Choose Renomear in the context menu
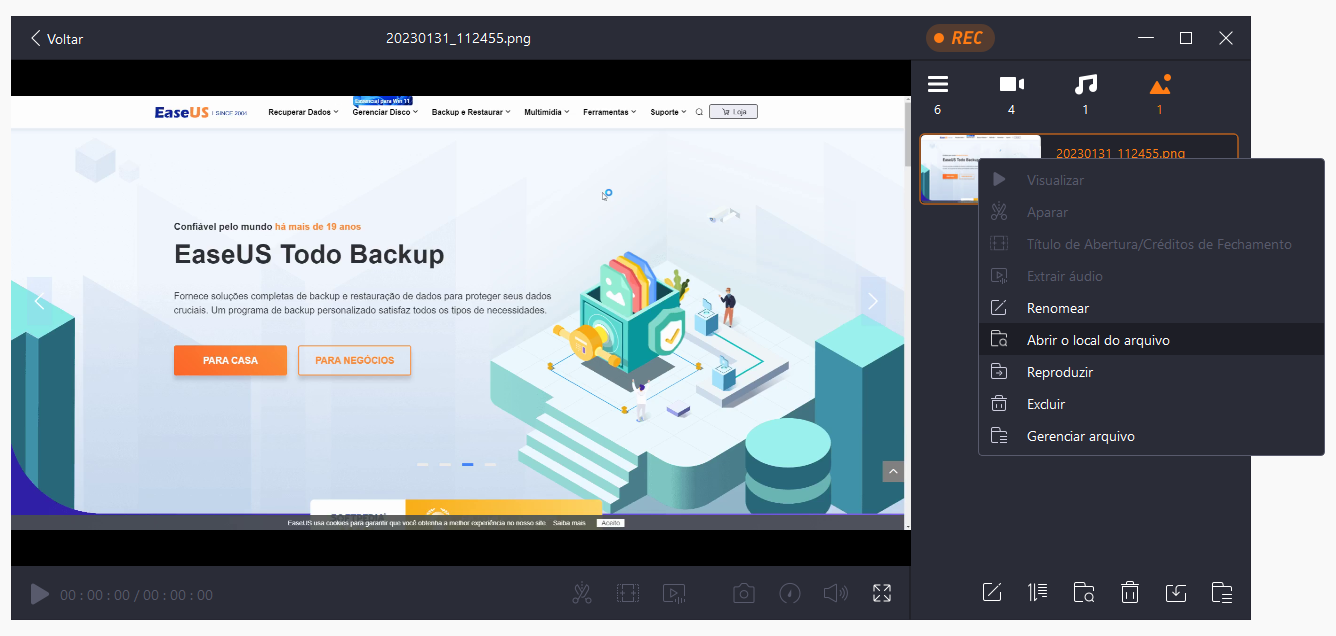 [x=1058, y=307]
